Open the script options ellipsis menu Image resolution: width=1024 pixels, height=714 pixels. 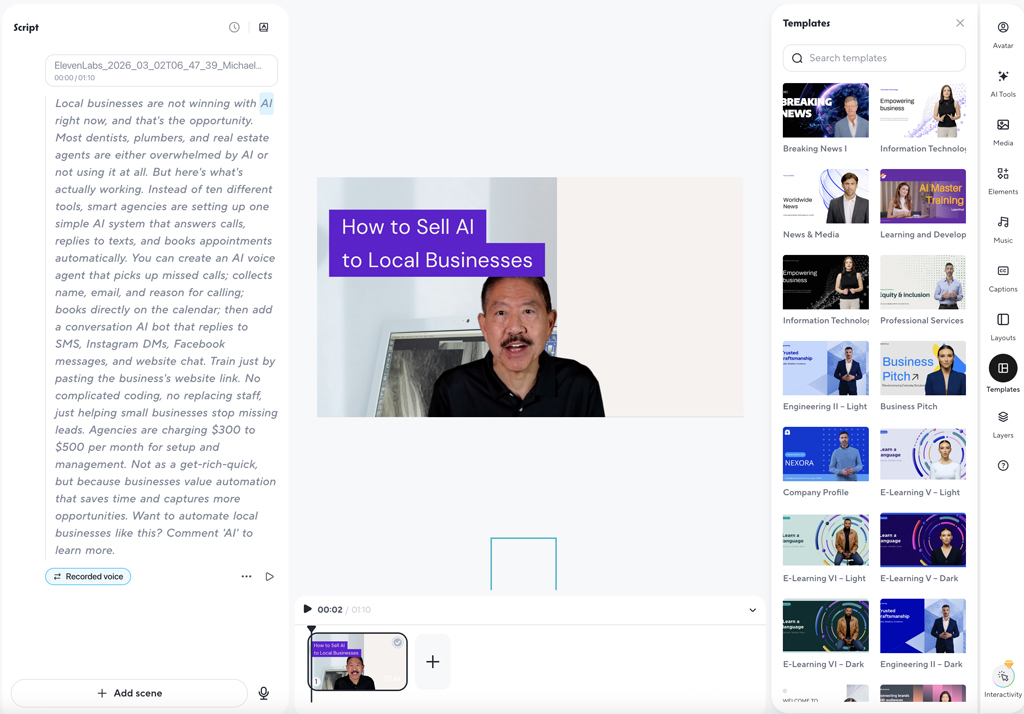coord(246,577)
